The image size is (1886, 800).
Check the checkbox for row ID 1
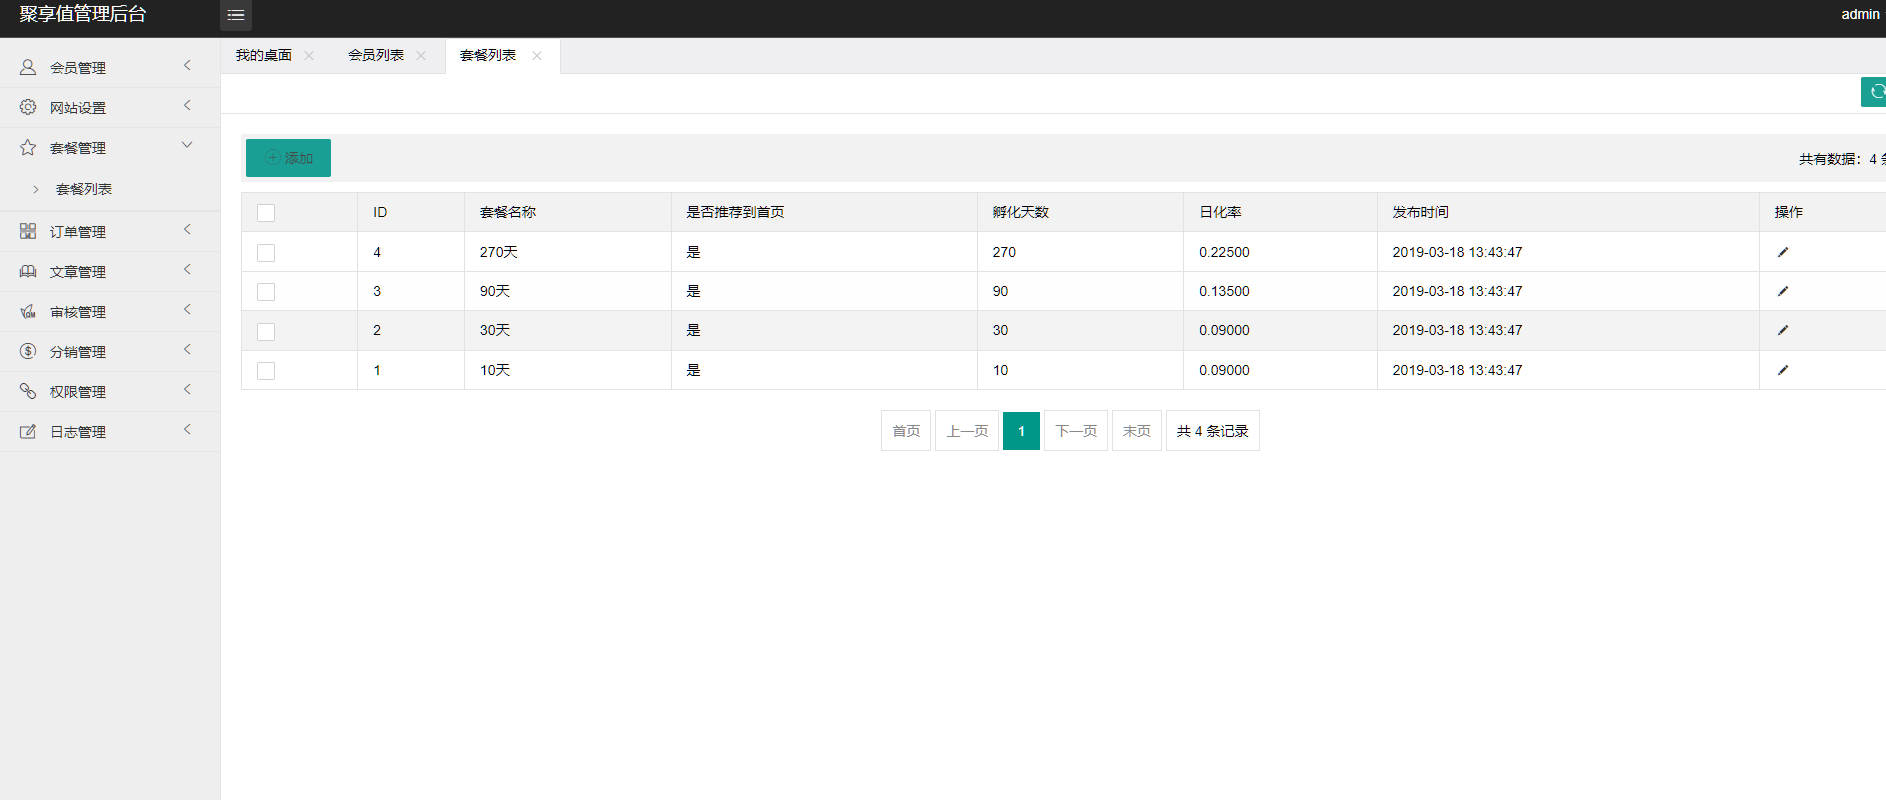266,371
